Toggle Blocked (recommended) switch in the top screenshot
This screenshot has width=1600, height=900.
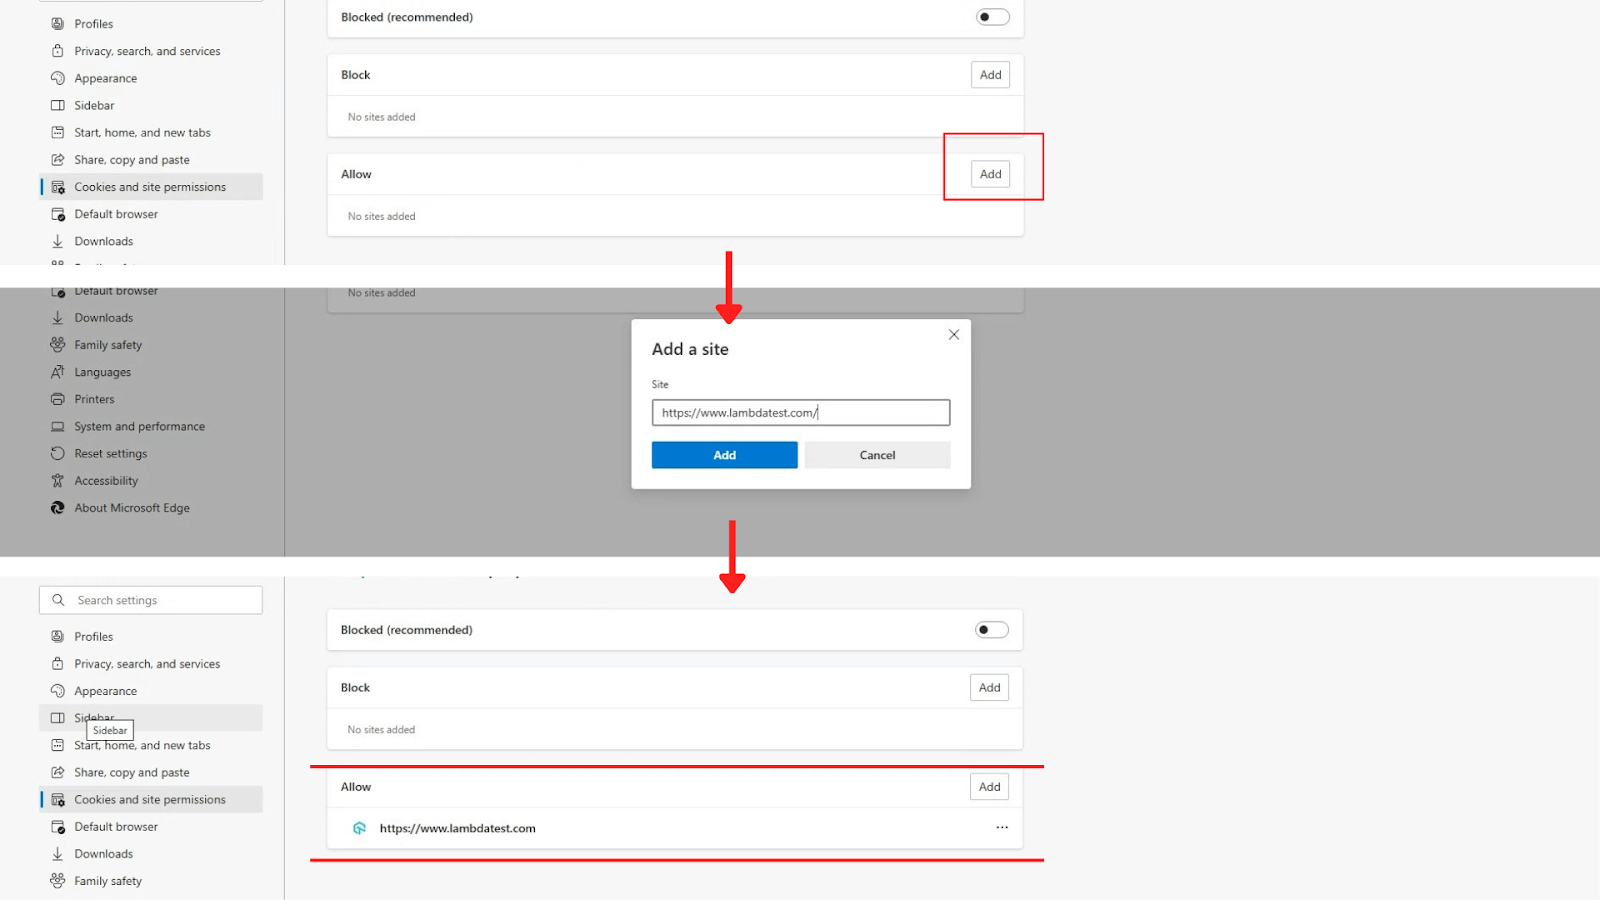click(x=993, y=17)
